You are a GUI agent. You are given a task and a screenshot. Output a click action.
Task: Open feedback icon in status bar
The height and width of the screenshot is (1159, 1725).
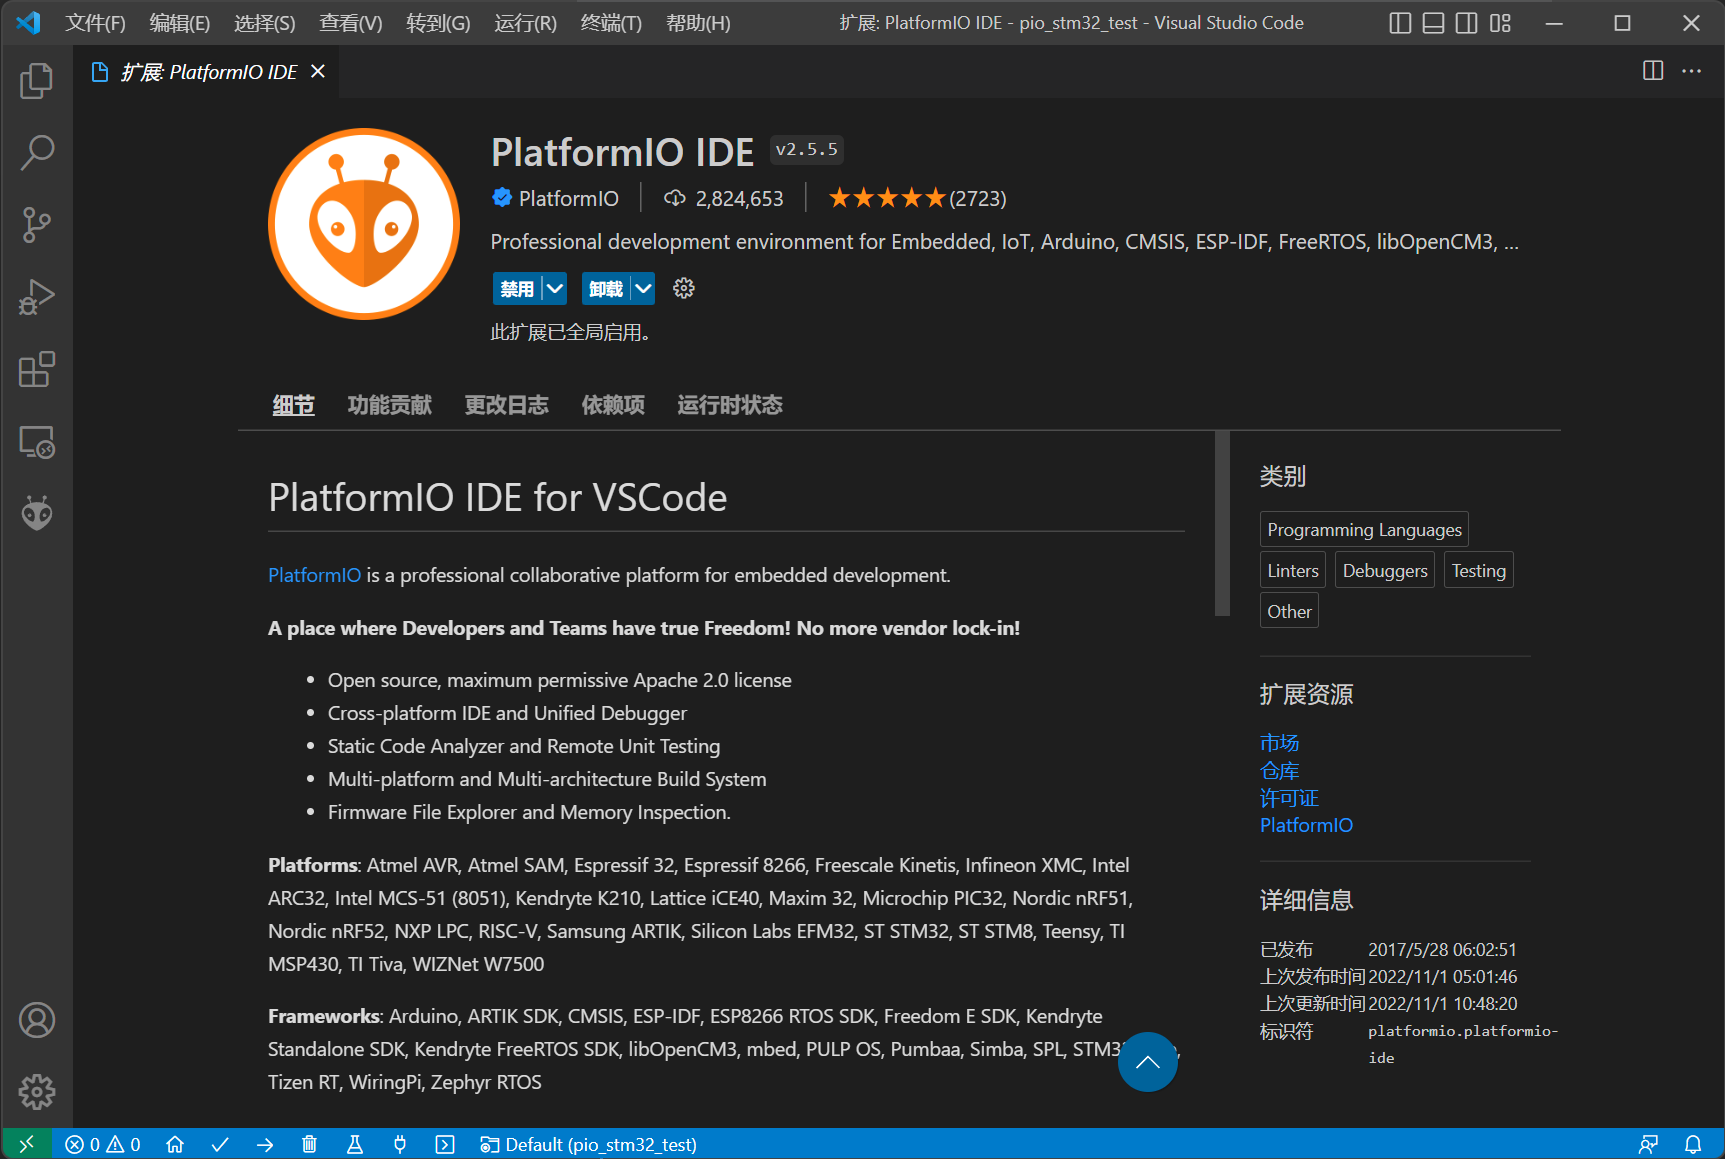[x=1649, y=1144]
